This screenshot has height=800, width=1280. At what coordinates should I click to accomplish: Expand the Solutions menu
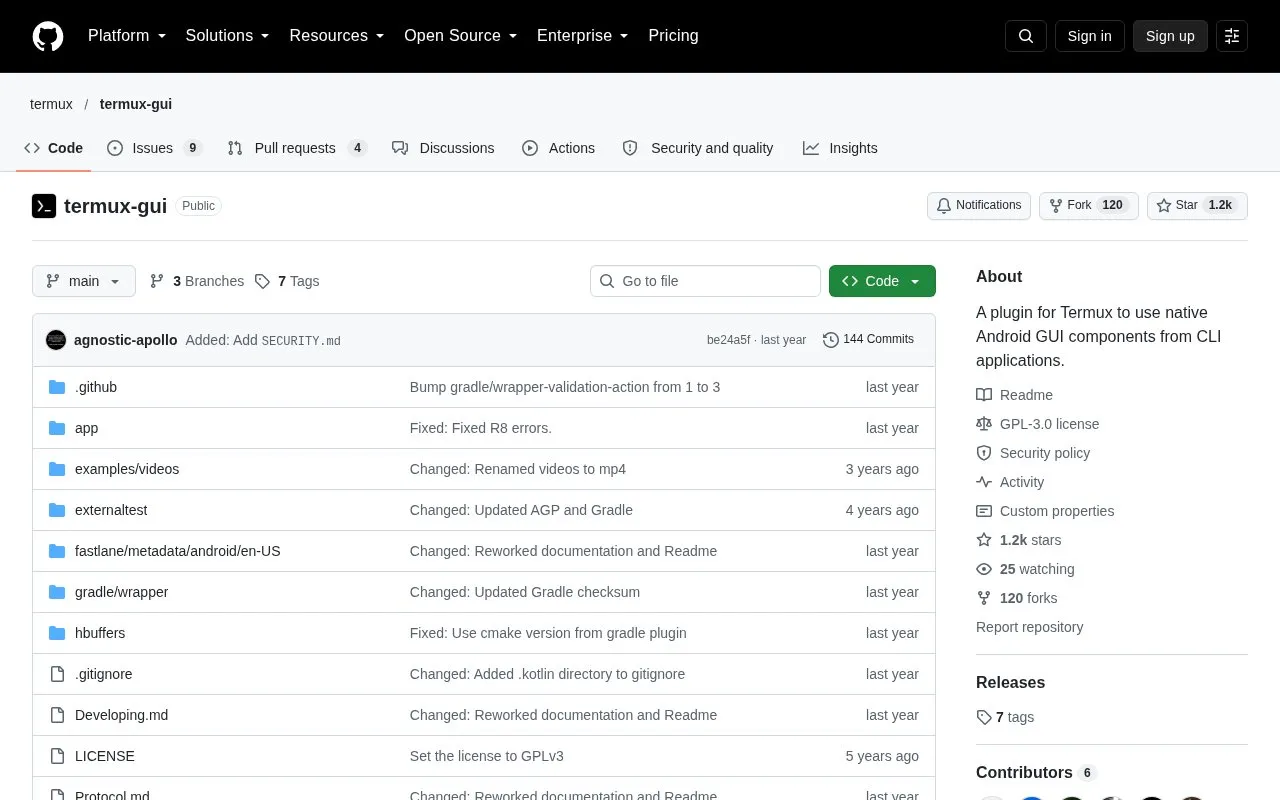pyautogui.click(x=228, y=36)
